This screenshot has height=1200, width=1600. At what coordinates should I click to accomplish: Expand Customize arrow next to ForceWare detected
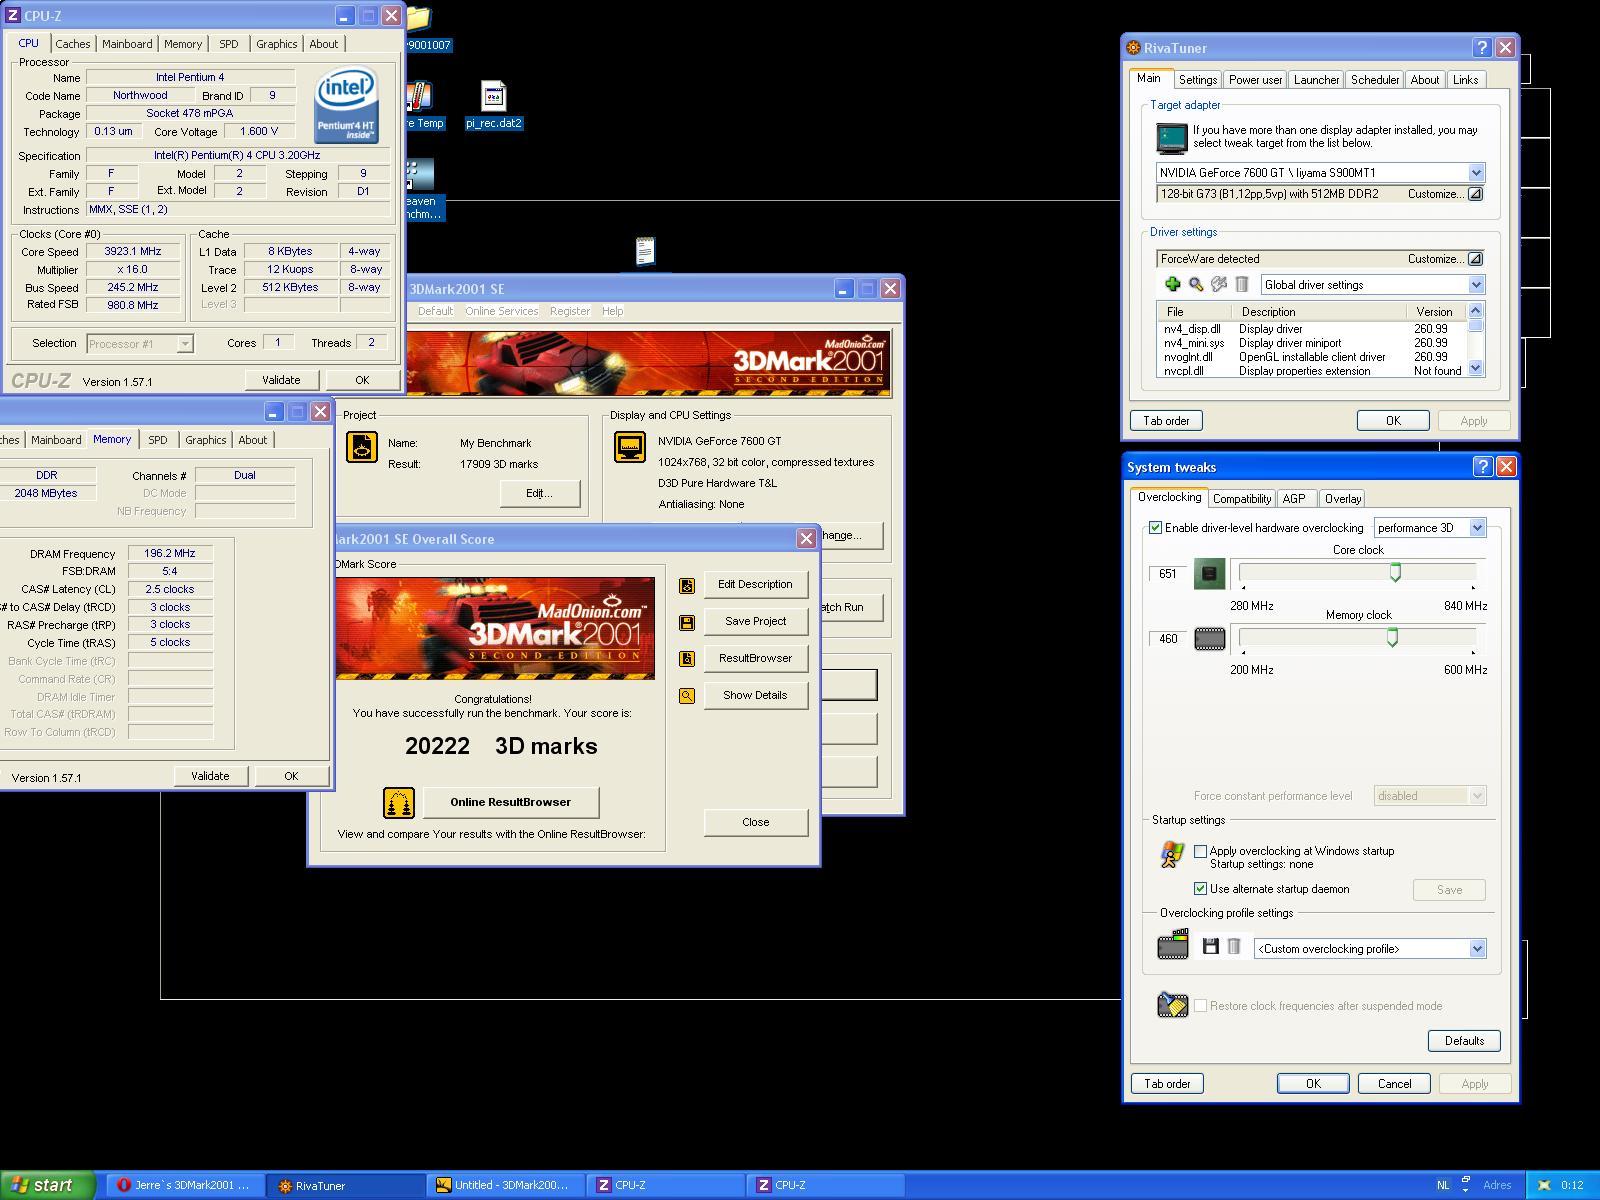coord(1475,259)
